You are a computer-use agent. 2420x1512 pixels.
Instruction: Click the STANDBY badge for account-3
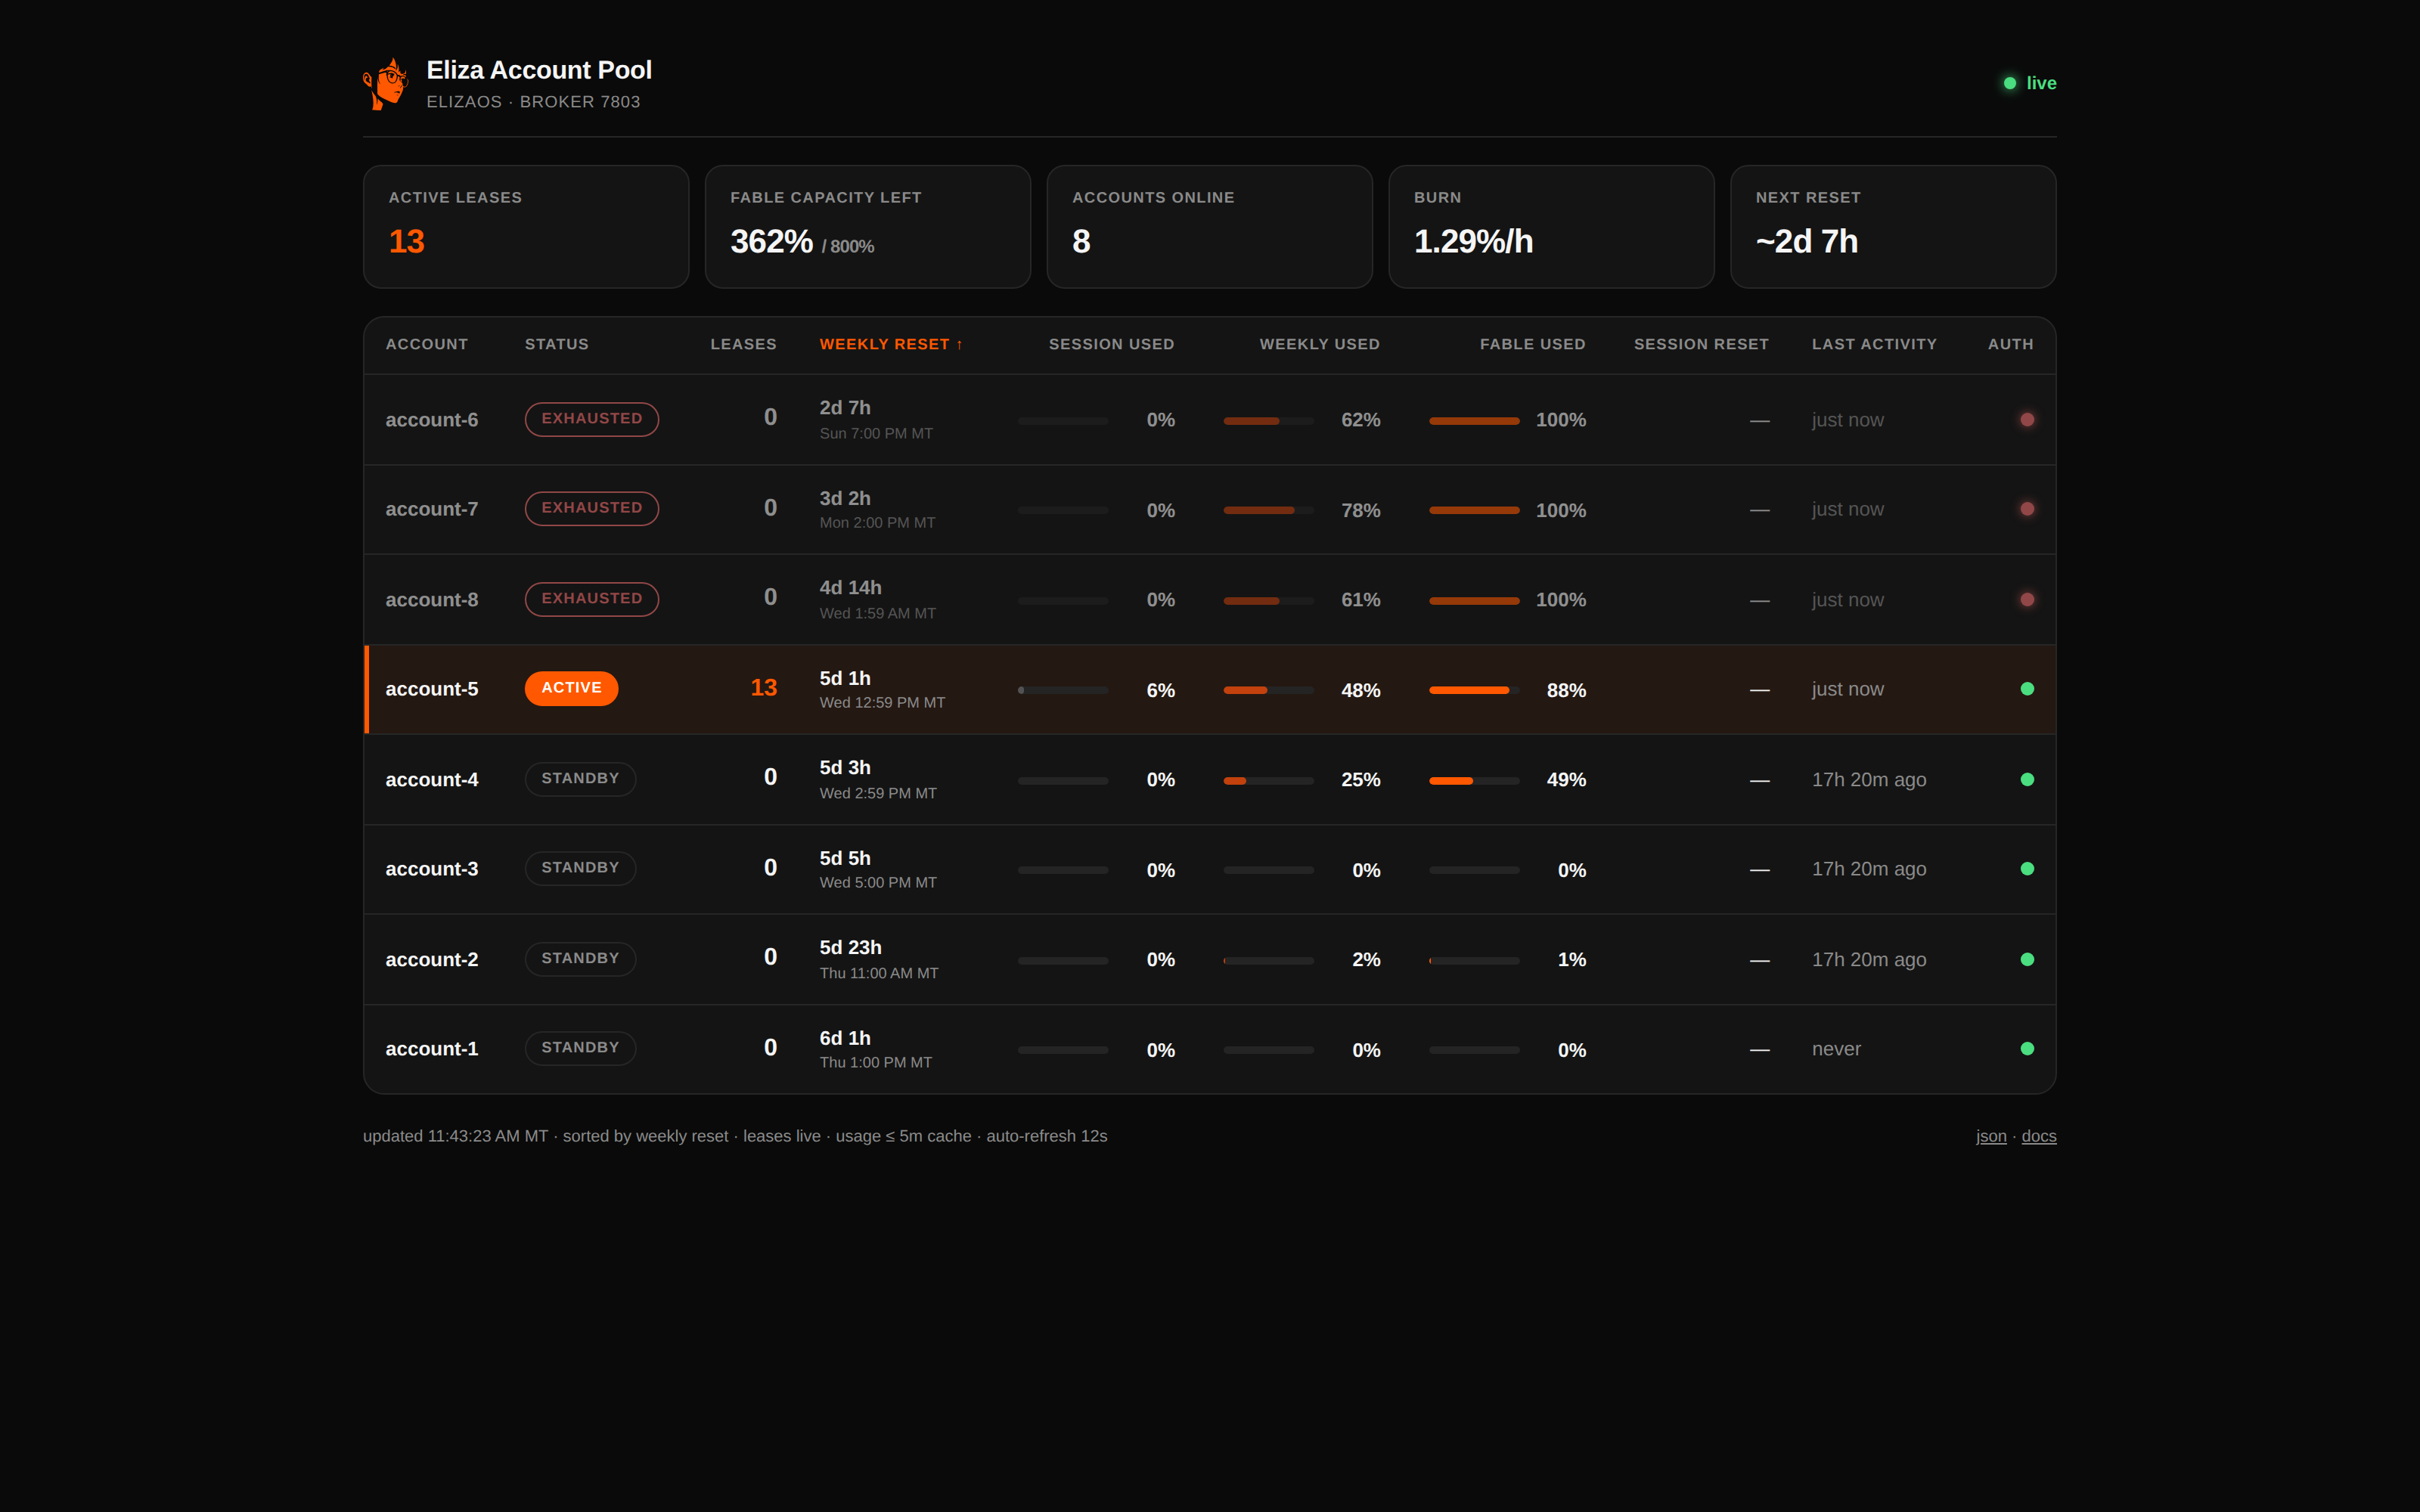[x=580, y=868]
